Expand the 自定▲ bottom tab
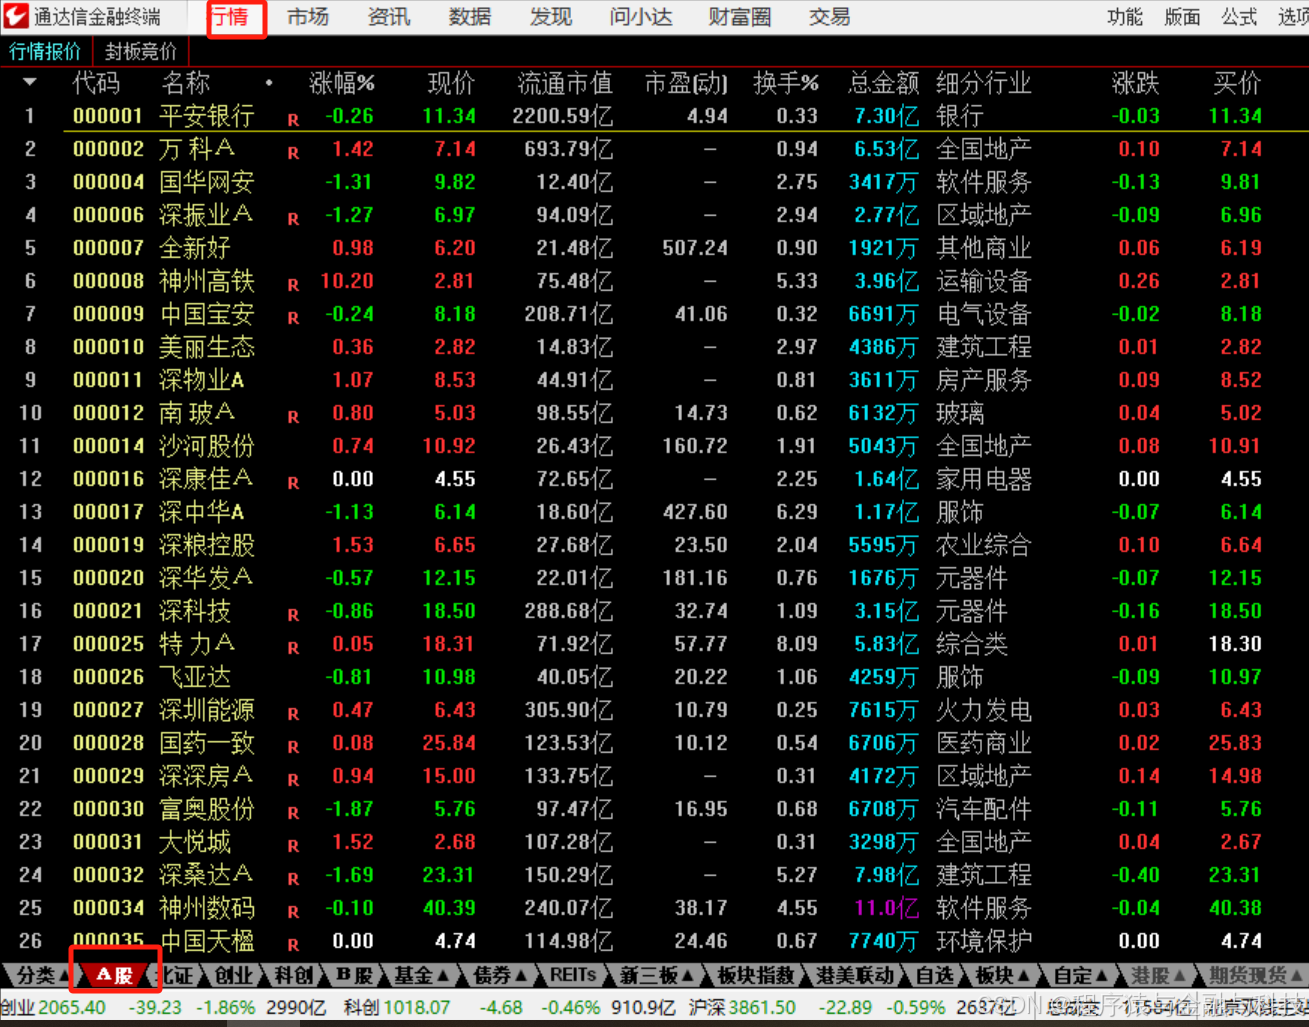 tap(1081, 975)
